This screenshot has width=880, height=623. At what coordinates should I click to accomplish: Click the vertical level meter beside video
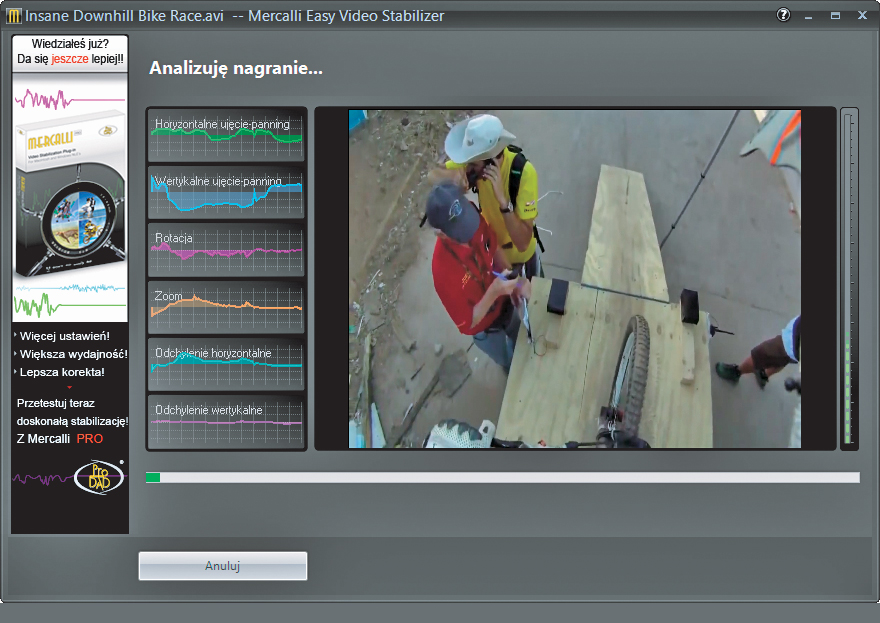pos(849,278)
